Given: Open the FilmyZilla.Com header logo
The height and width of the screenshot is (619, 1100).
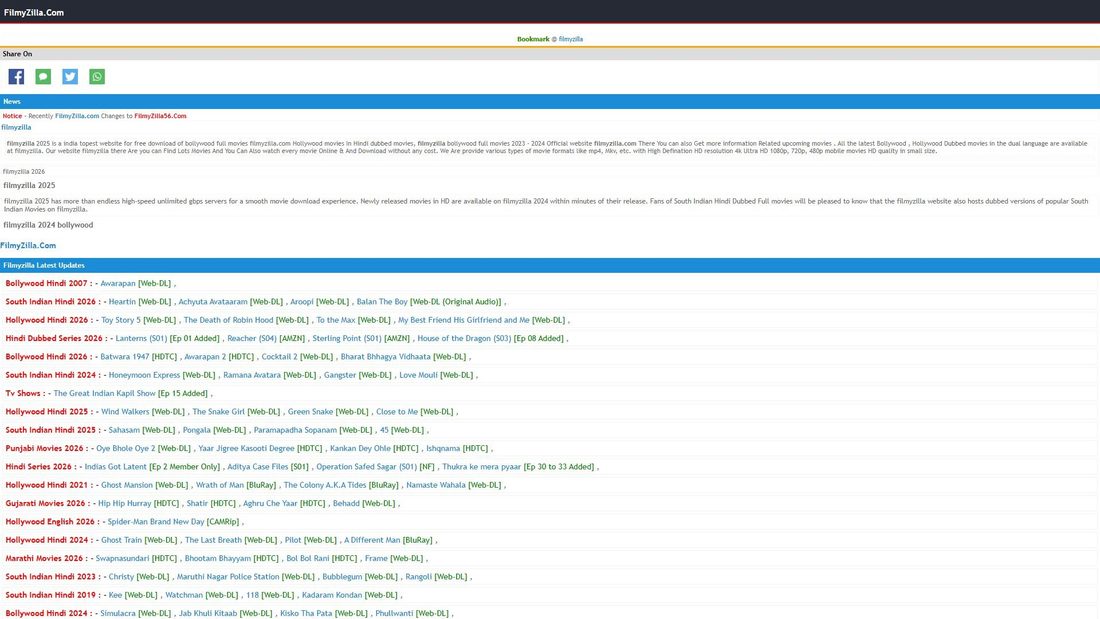Looking at the screenshot, I should coord(34,13).
